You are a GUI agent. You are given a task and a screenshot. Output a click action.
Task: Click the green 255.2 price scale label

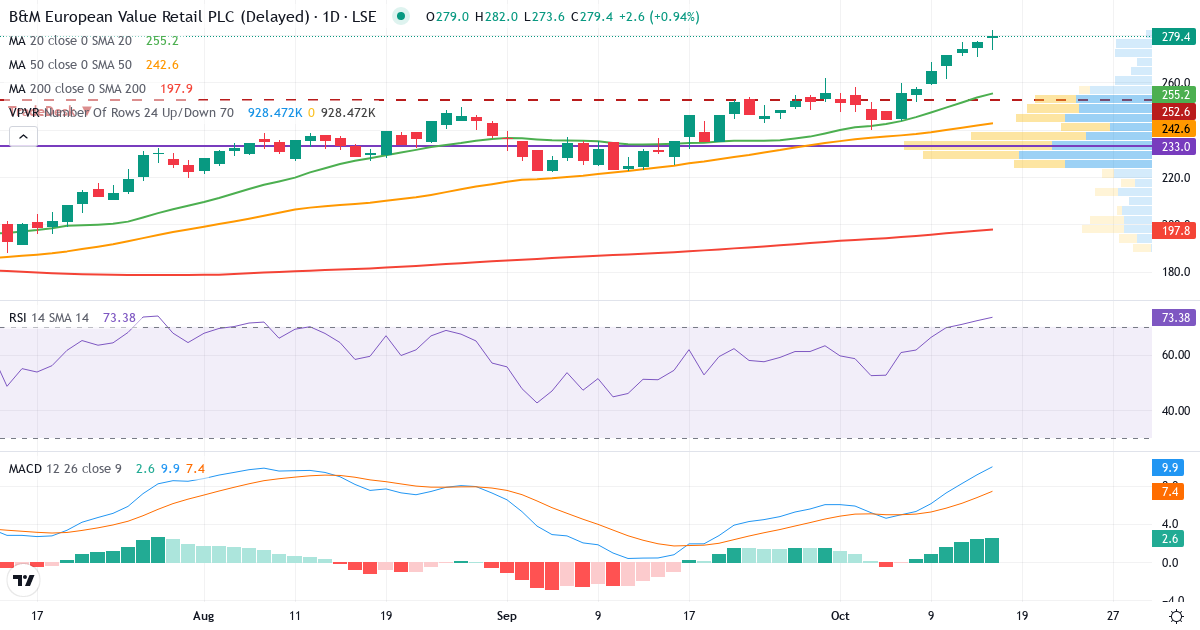[x=1174, y=95]
